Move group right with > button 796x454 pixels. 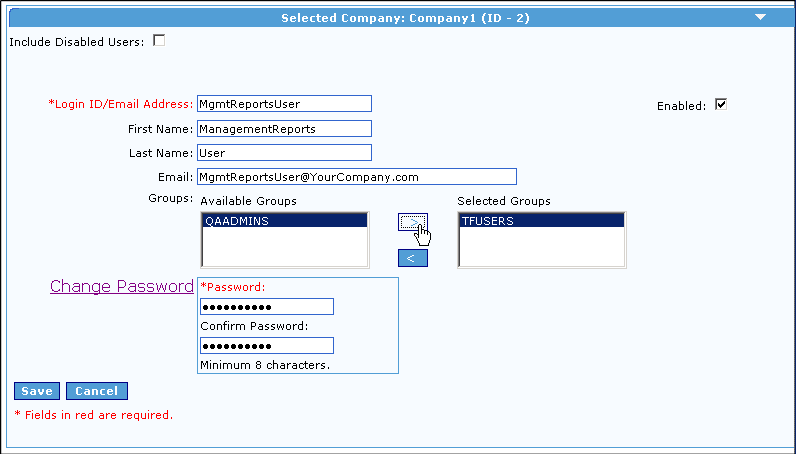pyautogui.click(x=413, y=222)
